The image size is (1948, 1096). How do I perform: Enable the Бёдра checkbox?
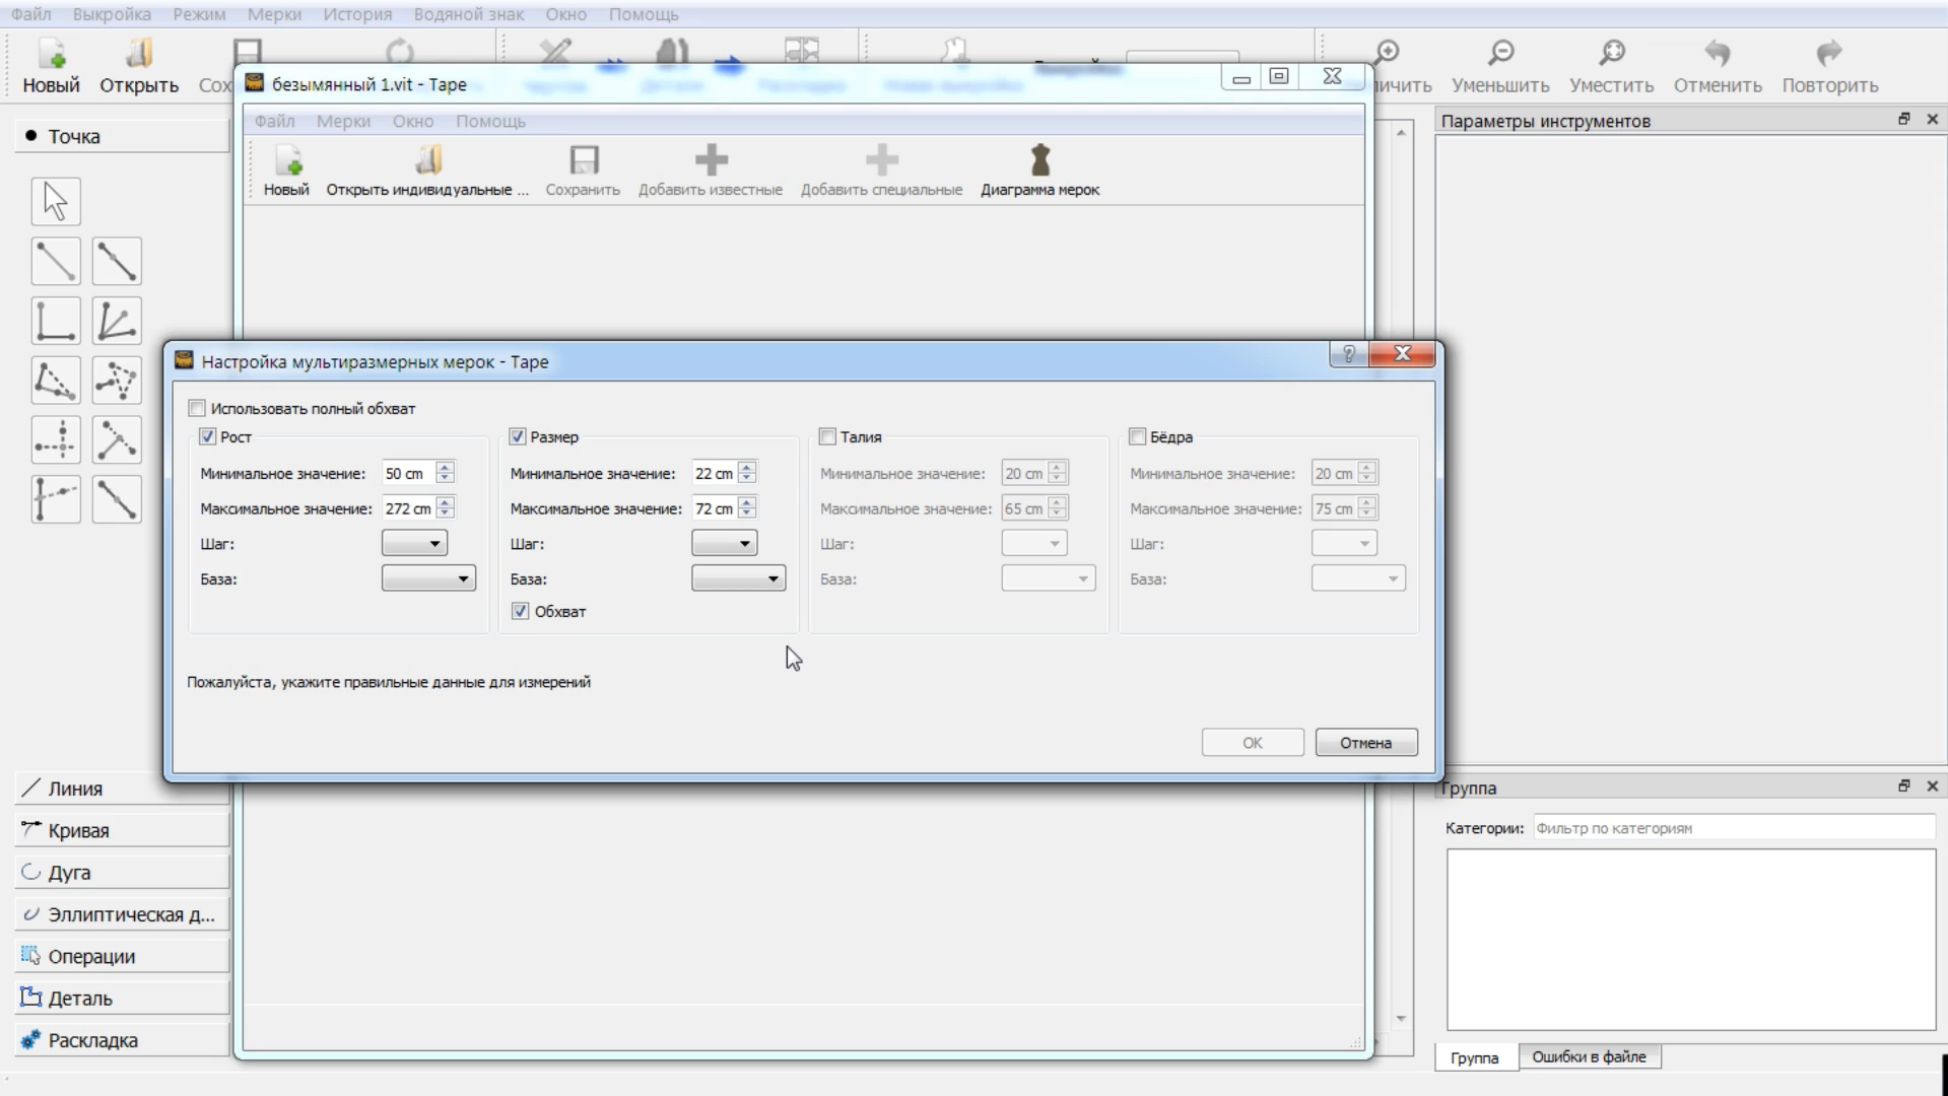1137,437
